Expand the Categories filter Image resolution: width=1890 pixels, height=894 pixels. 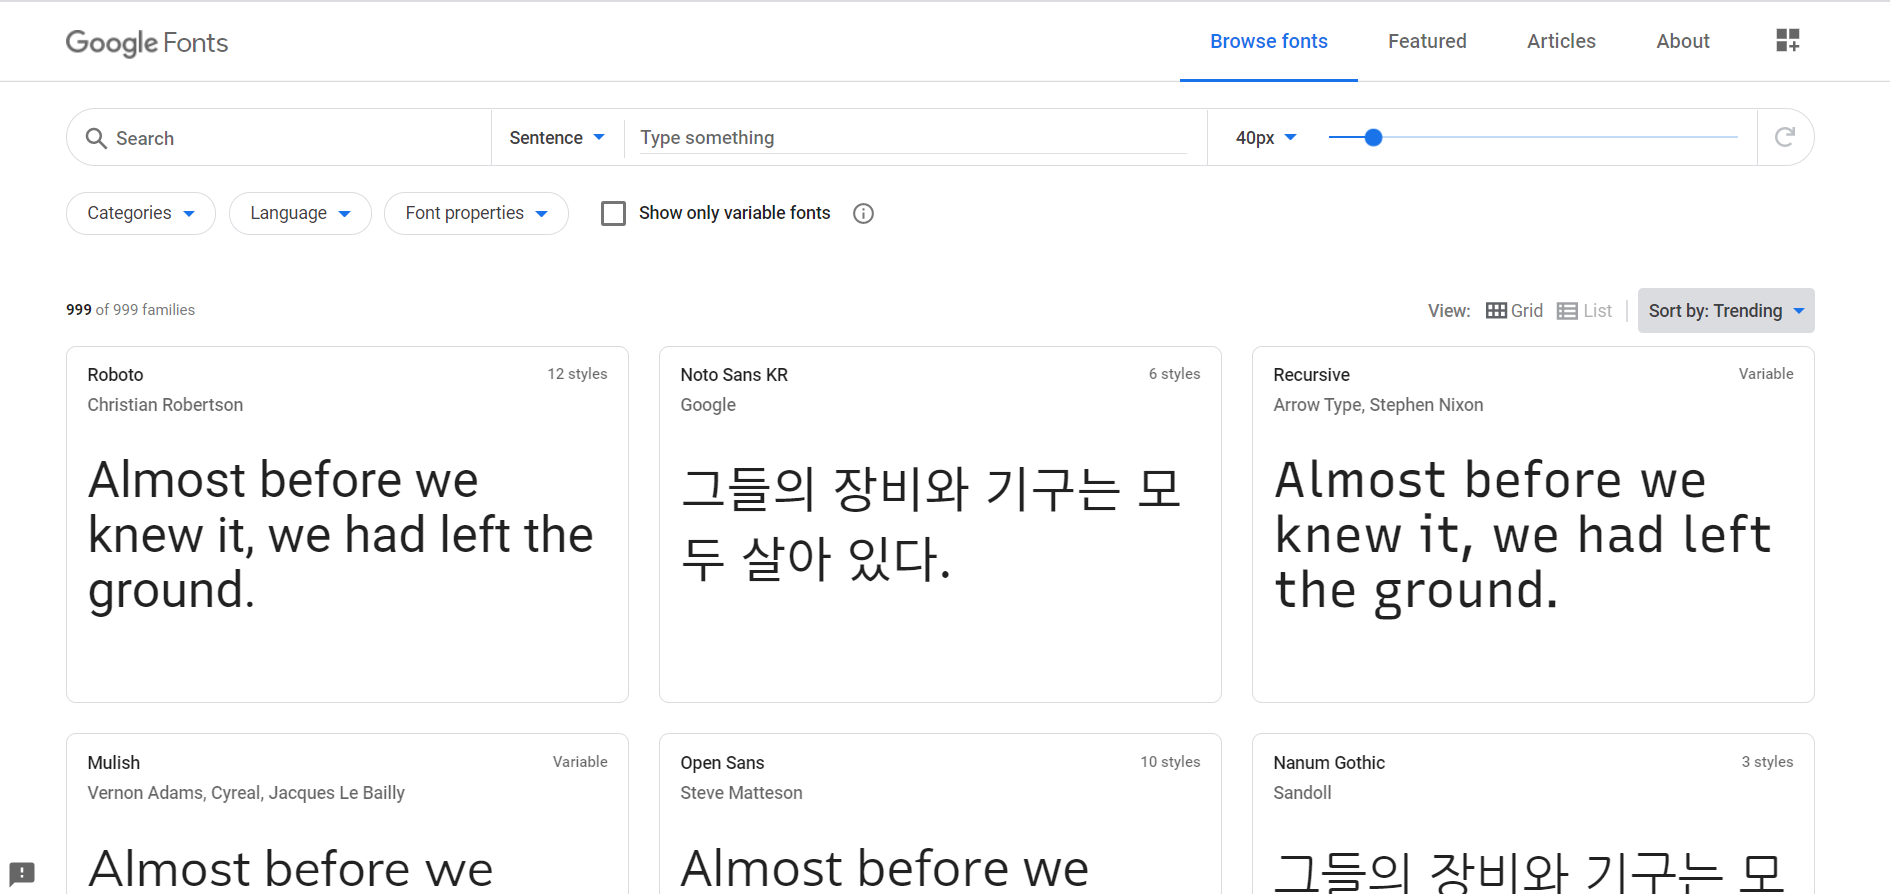coord(141,213)
